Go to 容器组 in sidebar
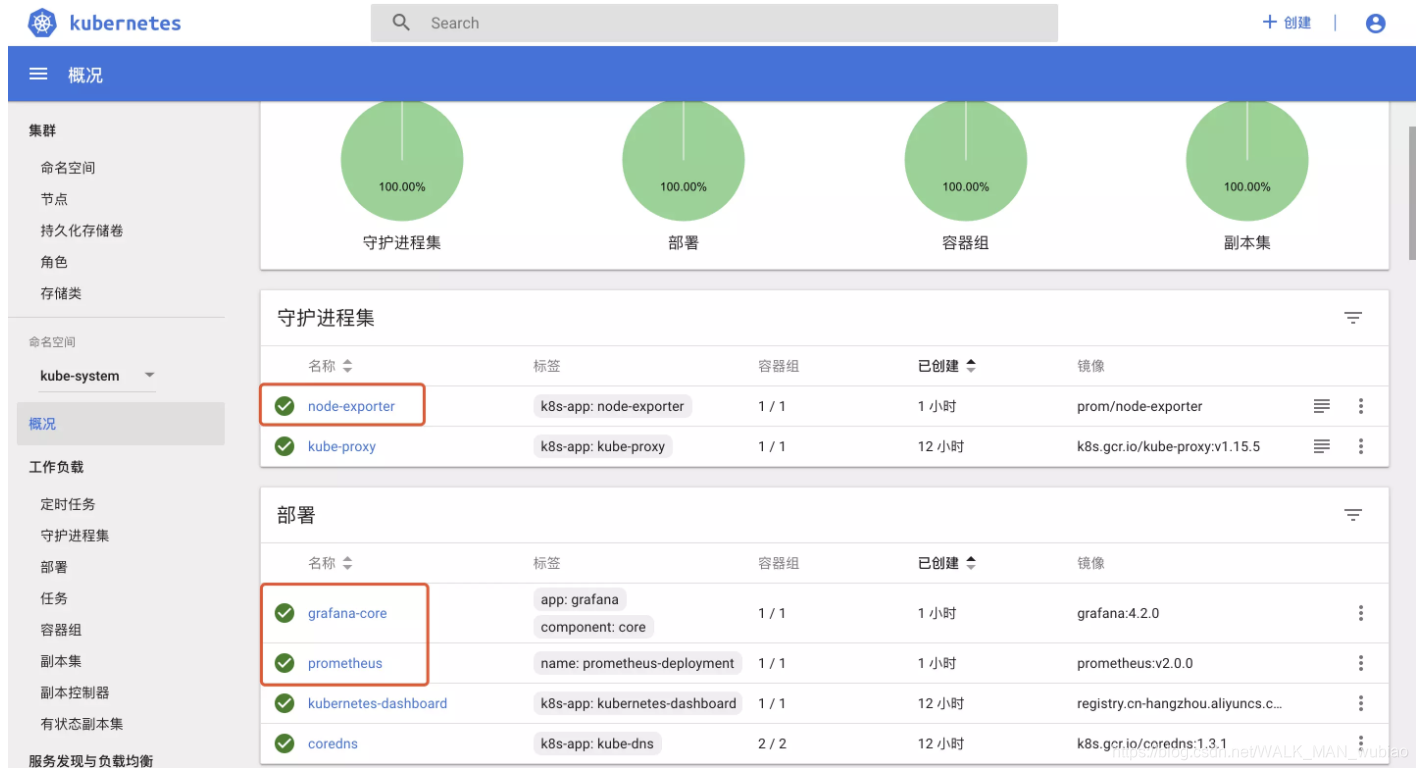Image resolution: width=1418 pixels, height=770 pixels. pos(61,630)
